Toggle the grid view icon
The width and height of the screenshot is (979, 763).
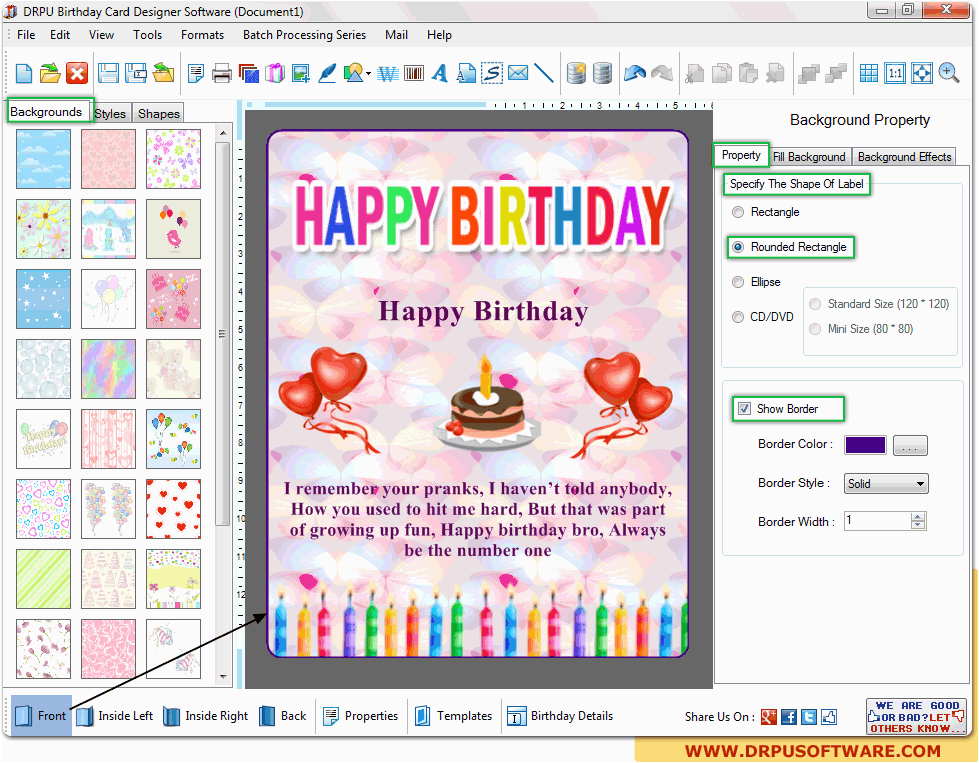(x=869, y=73)
